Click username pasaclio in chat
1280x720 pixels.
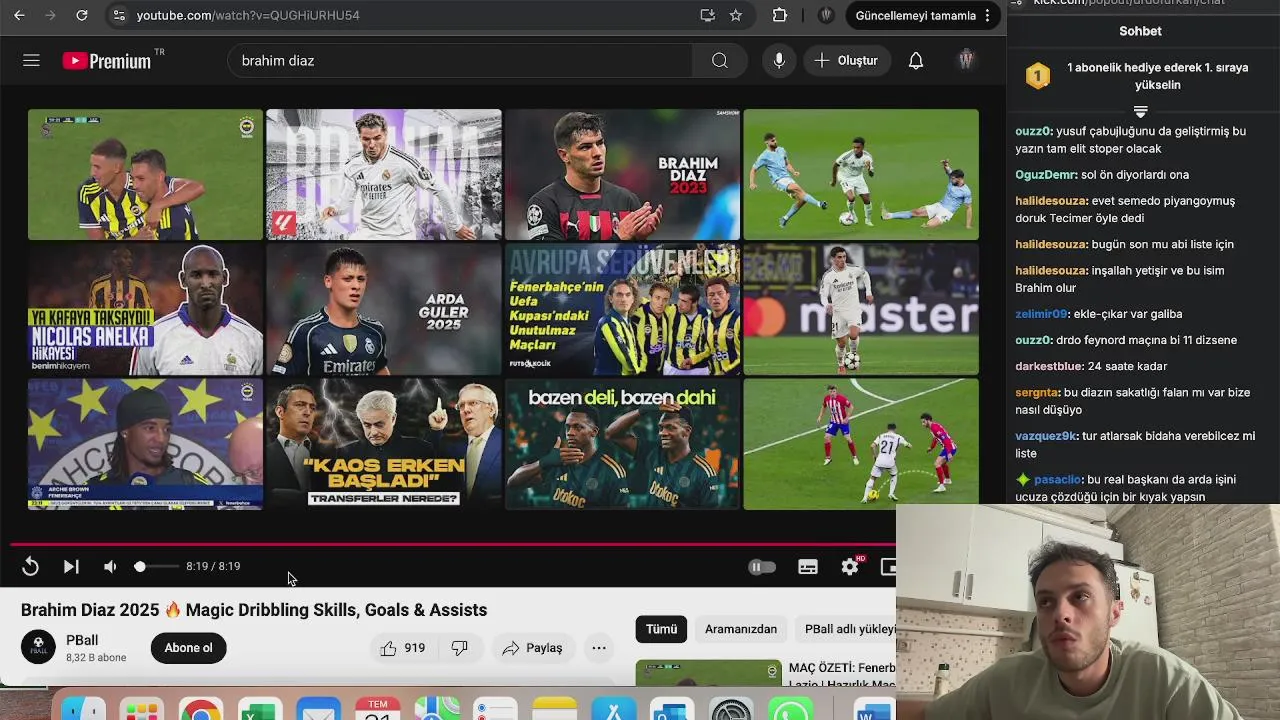[1058, 480]
